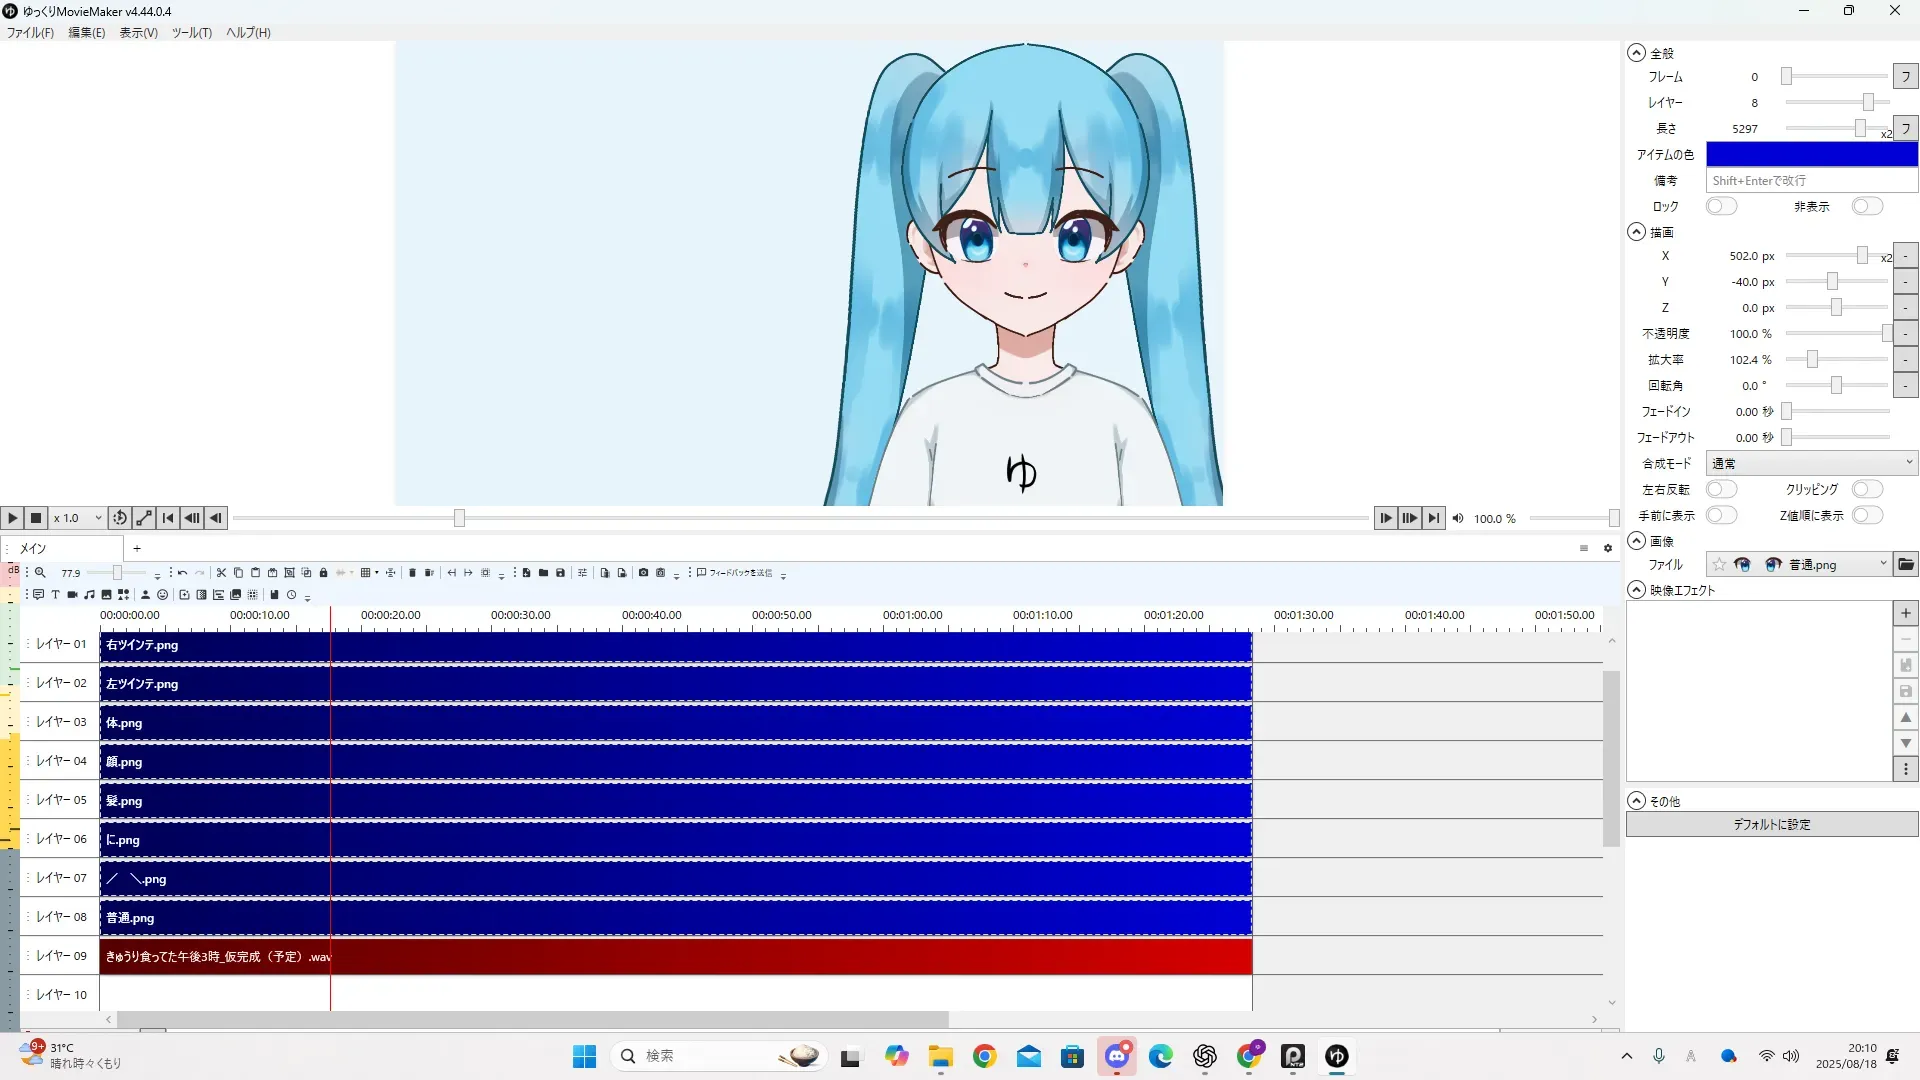The height and width of the screenshot is (1080, 1920).
Task: Open file browser folder icon beside 普通.png
Action: [x=1906, y=565]
